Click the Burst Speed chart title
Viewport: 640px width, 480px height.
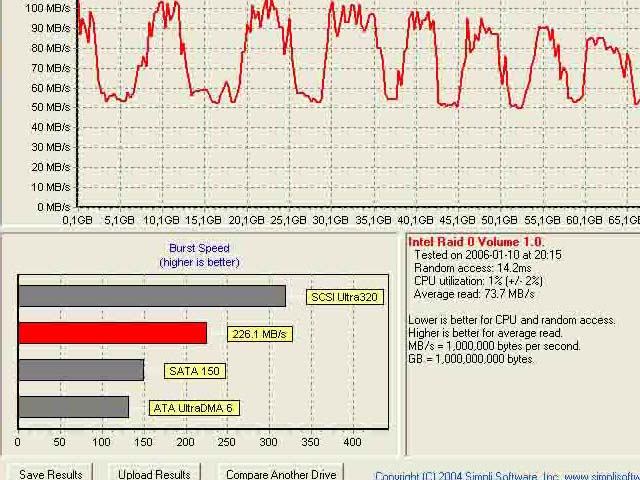pyautogui.click(x=199, y=248)
